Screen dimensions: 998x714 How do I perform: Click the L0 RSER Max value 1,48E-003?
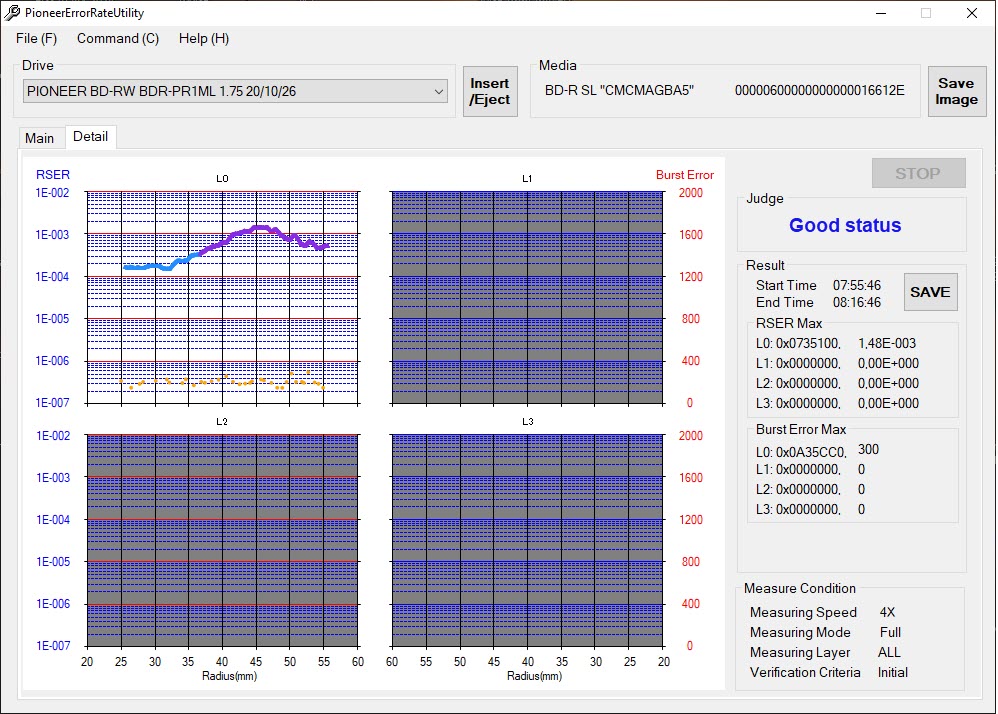pyautogui.click(x=887, y=343)
